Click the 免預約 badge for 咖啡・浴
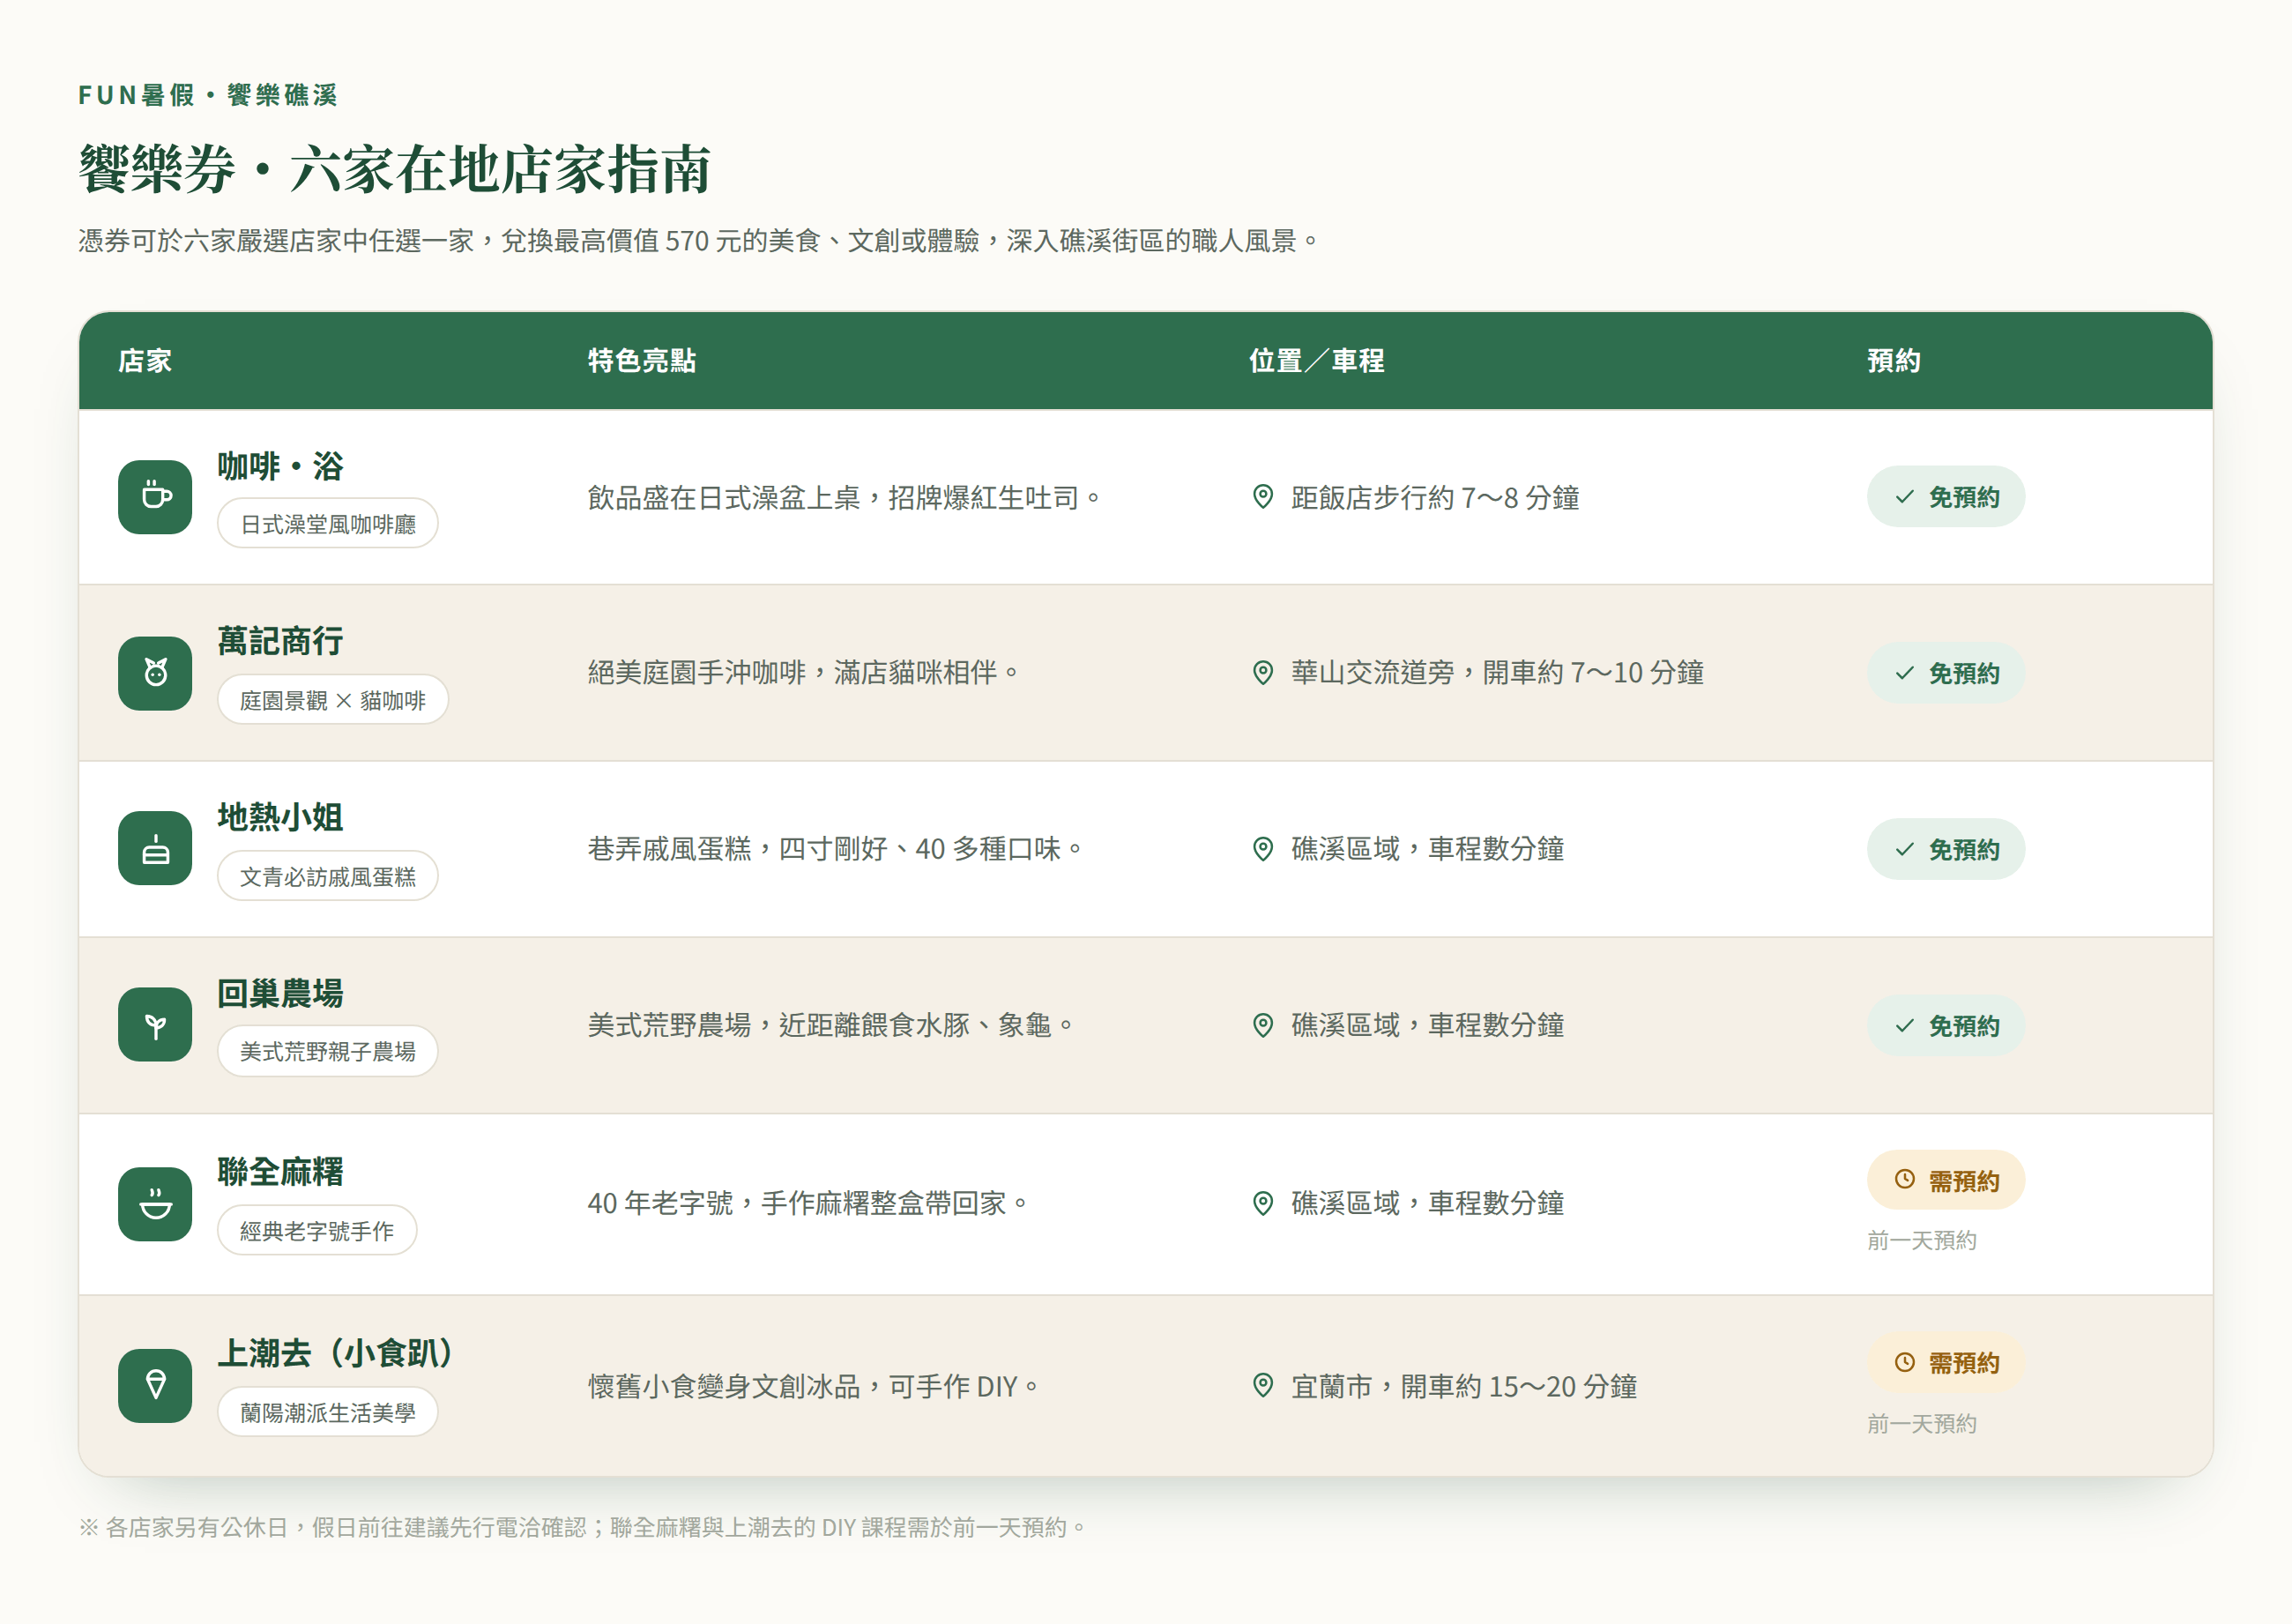The height and width of the screenshot is (1624, 2292). [1946, 497]
